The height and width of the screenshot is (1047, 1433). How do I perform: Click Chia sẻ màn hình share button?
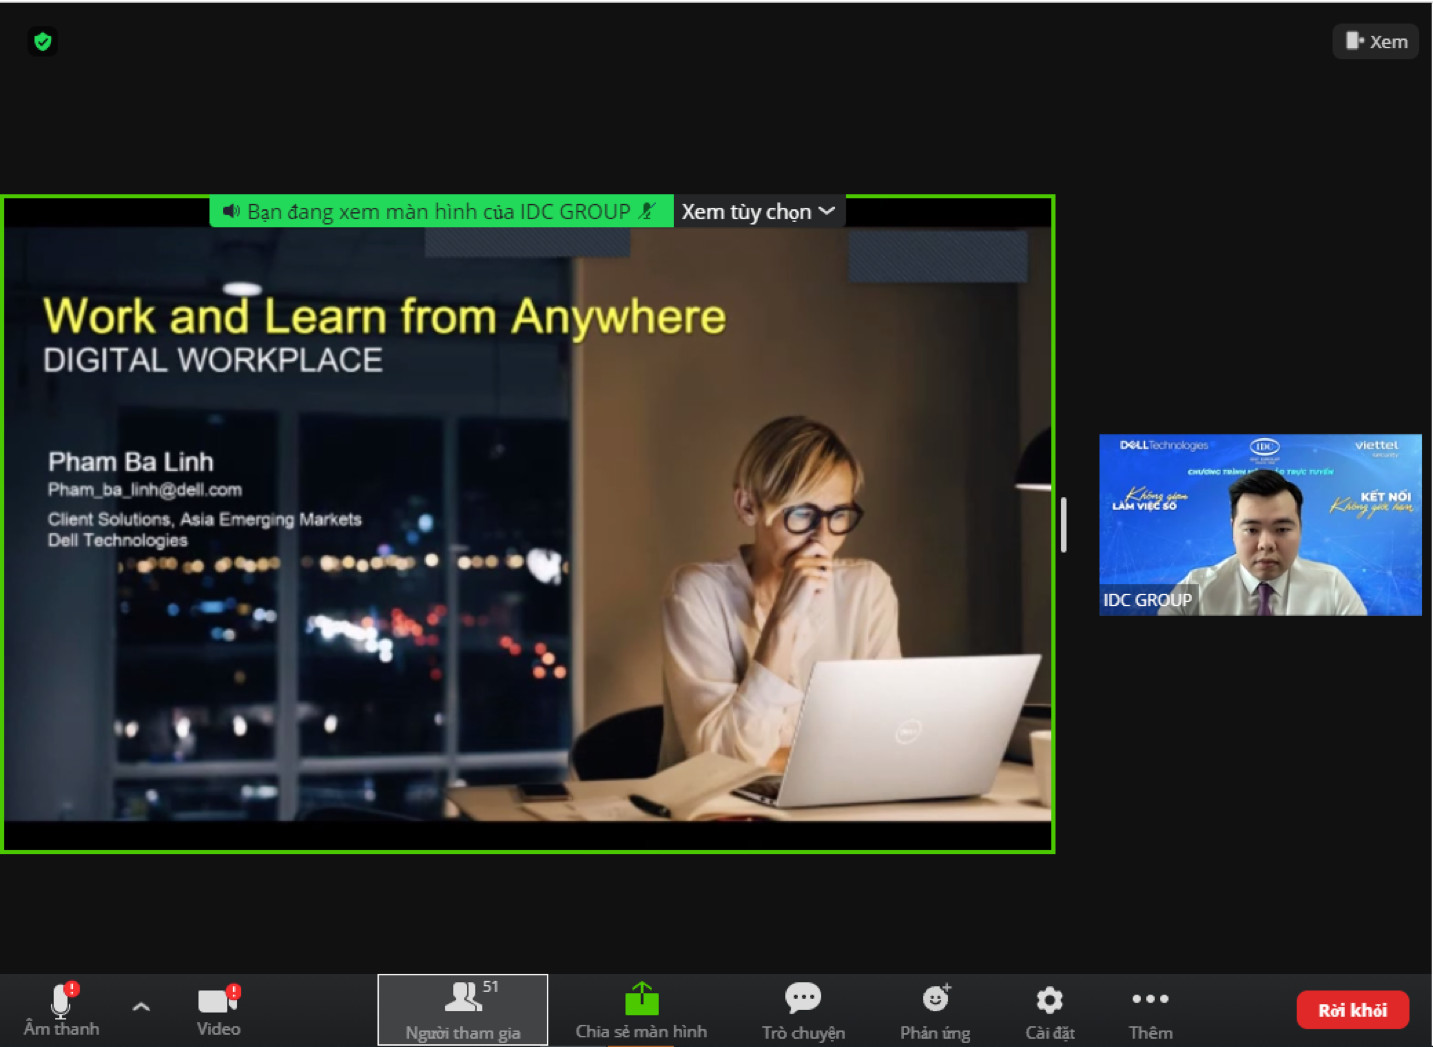pos(641,1010)
